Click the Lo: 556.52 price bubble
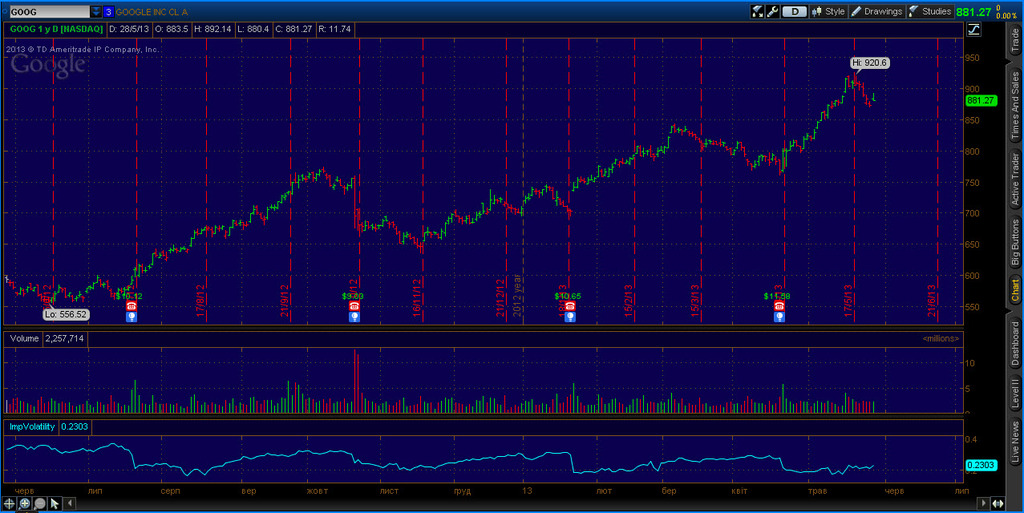 [x=65, y=315]
